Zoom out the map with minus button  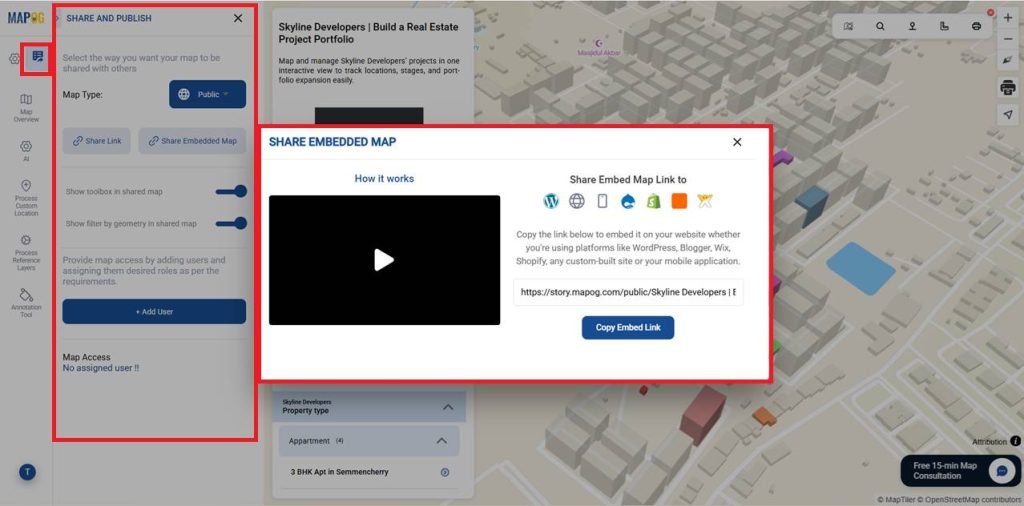click(1008, 39)
